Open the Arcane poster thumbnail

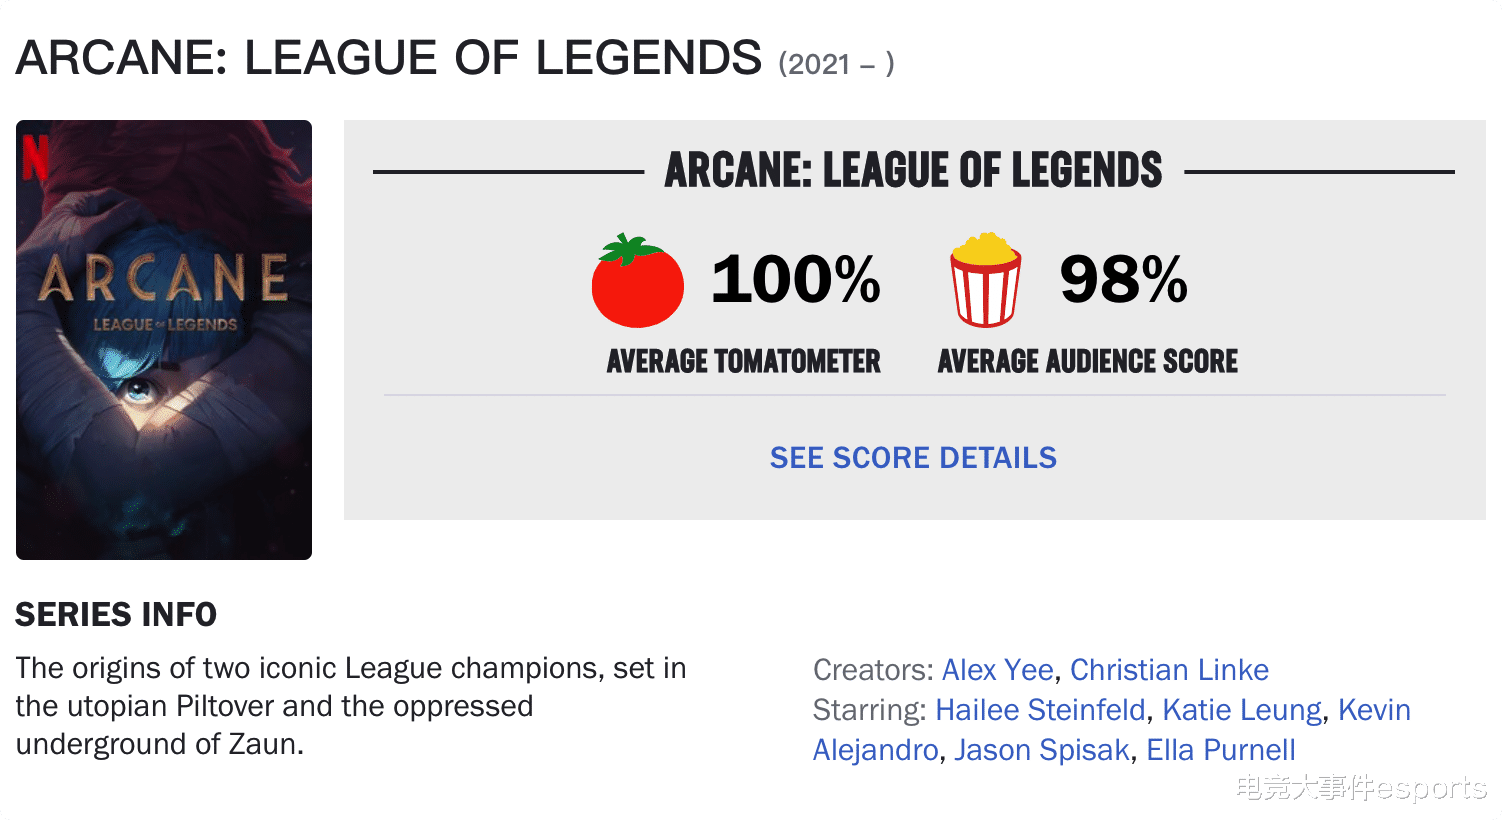pyautogui.click(x=164, y=340)
